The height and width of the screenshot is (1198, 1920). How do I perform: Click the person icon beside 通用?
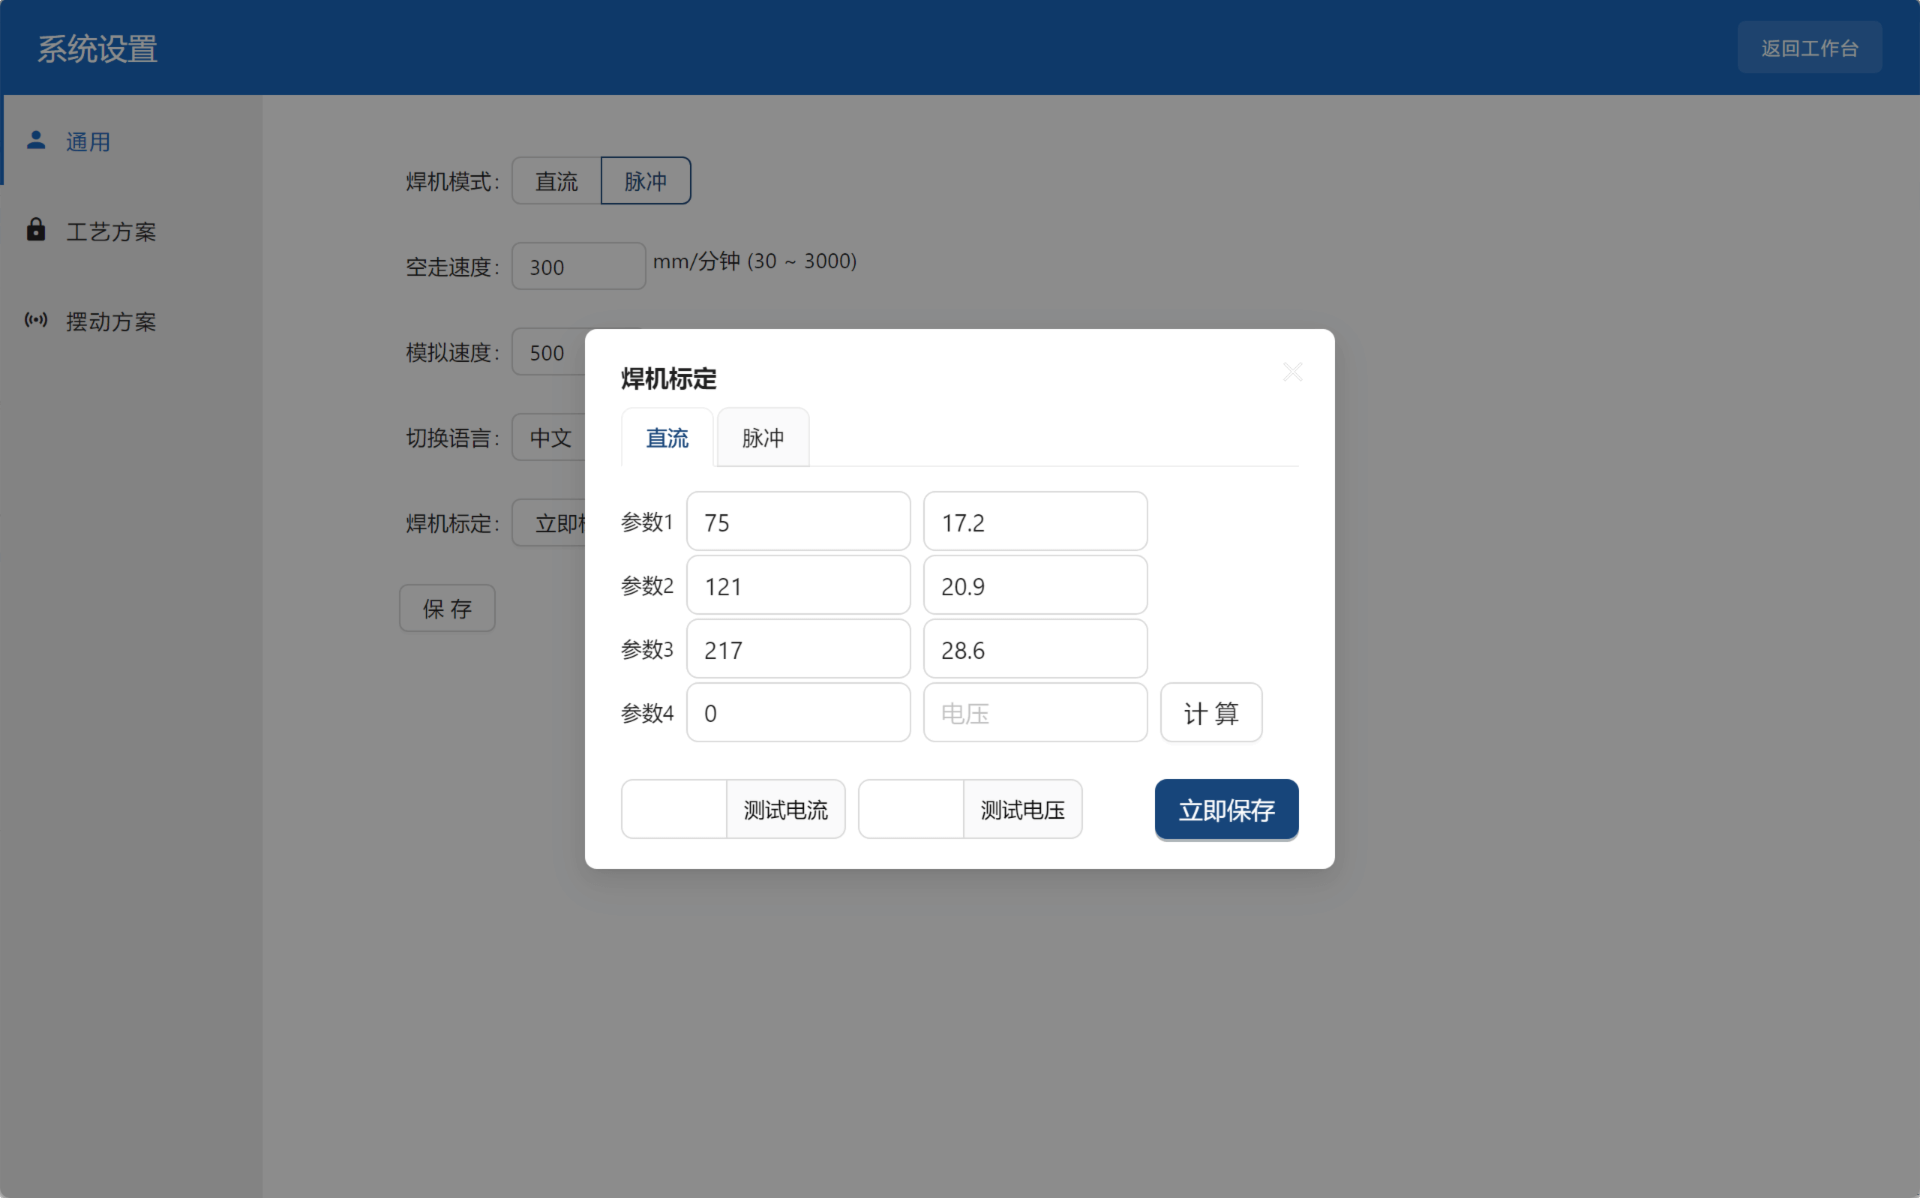(x=36, y=140)
